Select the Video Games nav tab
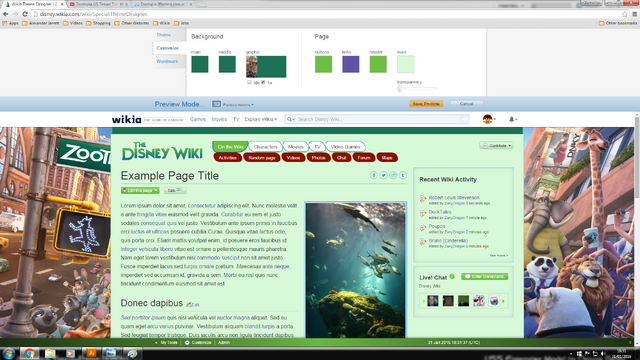640x360 pixels. 345,147
